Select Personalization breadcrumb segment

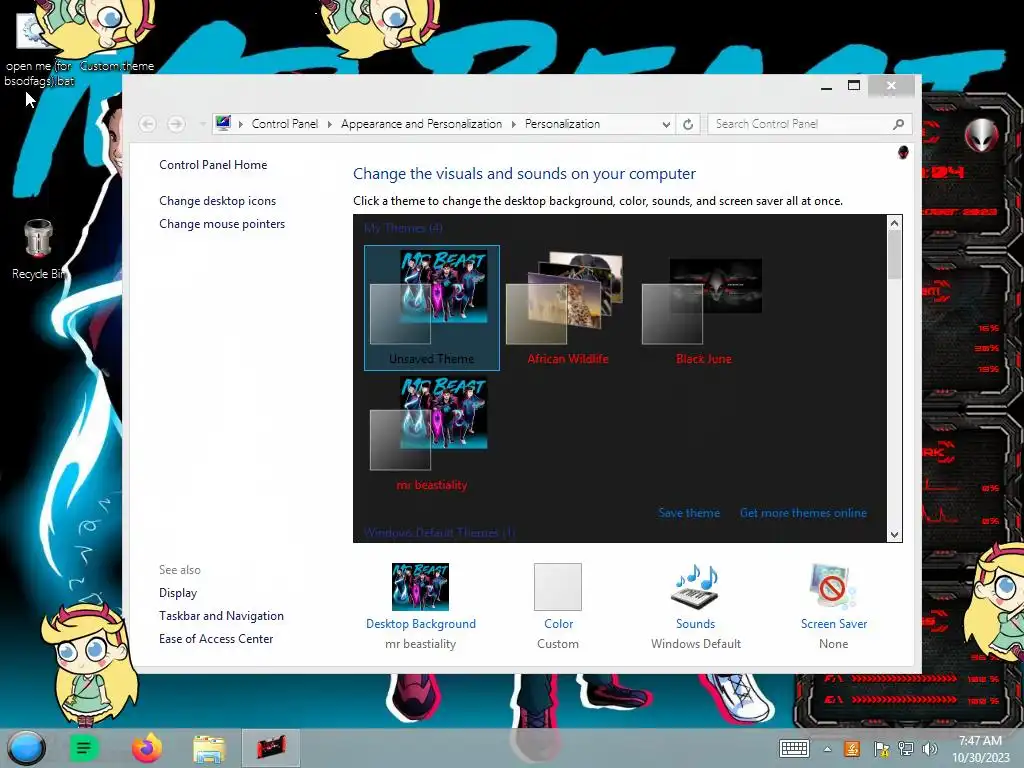coord(562,123)
